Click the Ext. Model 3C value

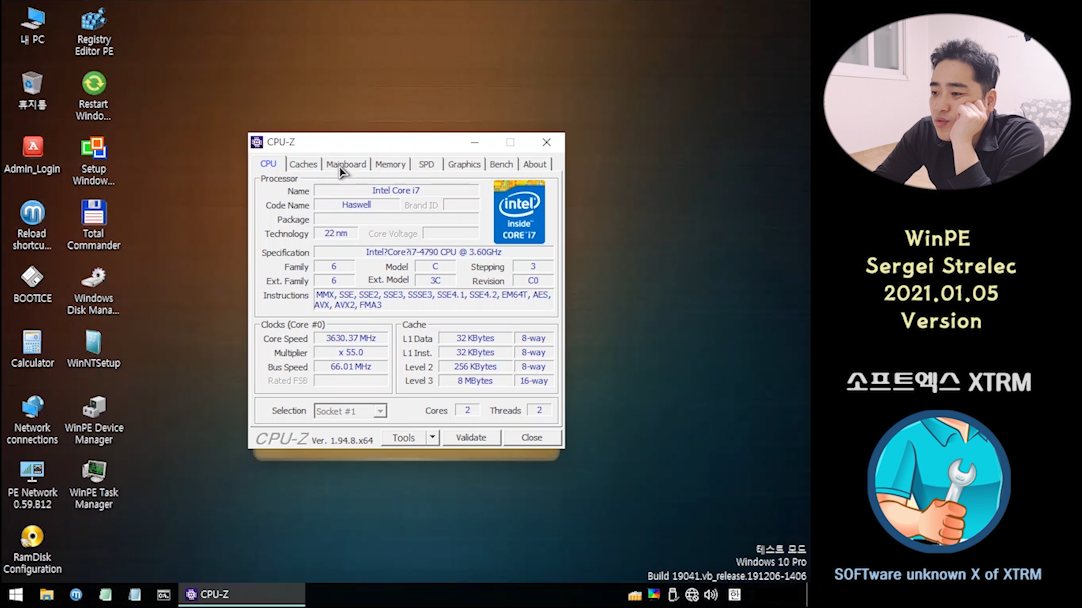(x=435, y=281)
